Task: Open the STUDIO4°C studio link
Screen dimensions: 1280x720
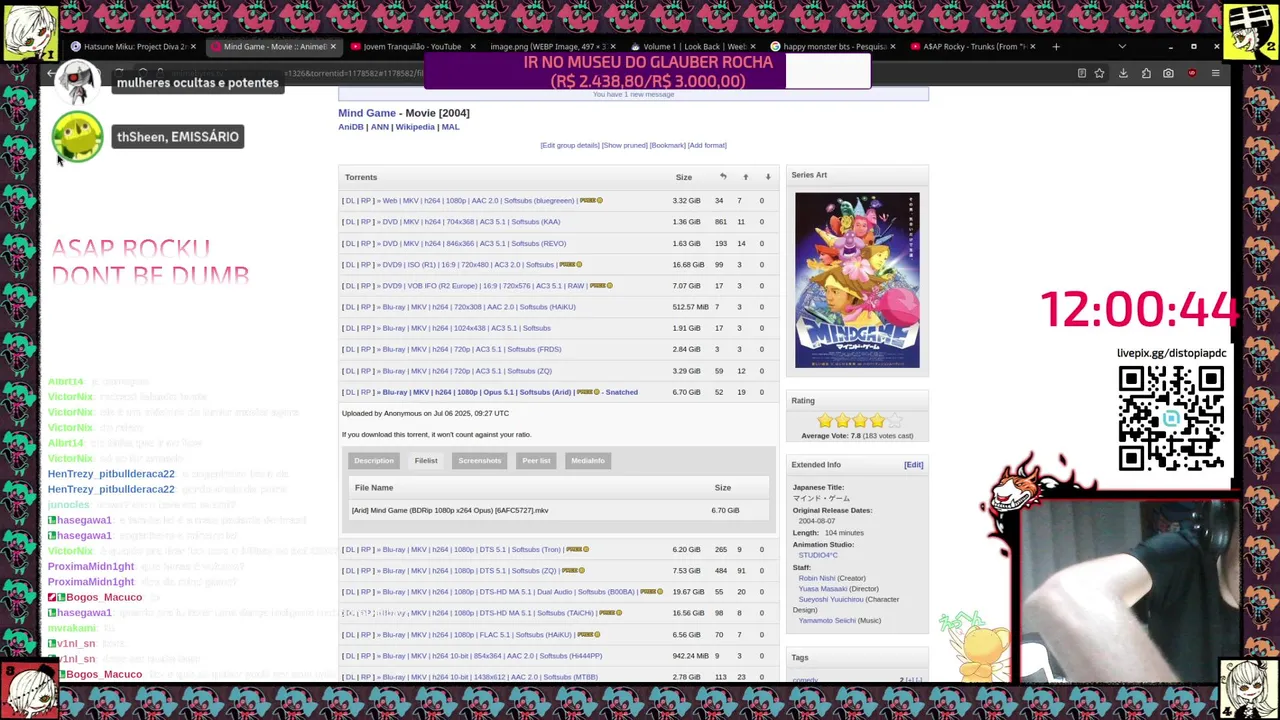Action: 818,555
